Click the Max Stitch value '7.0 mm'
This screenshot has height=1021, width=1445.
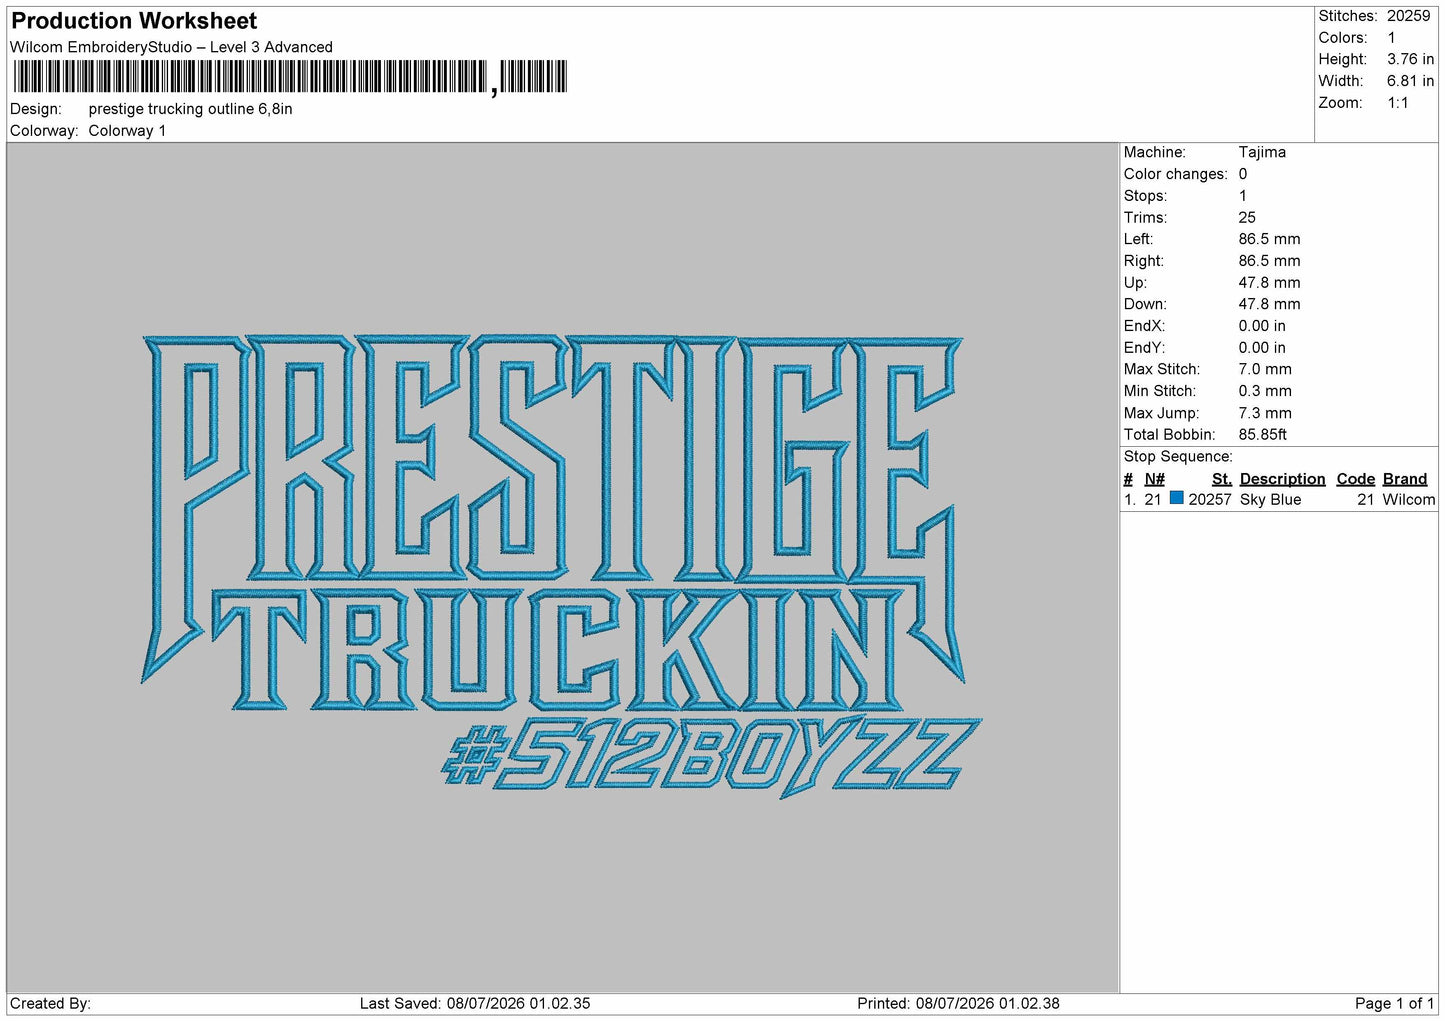coord(1265,369)
